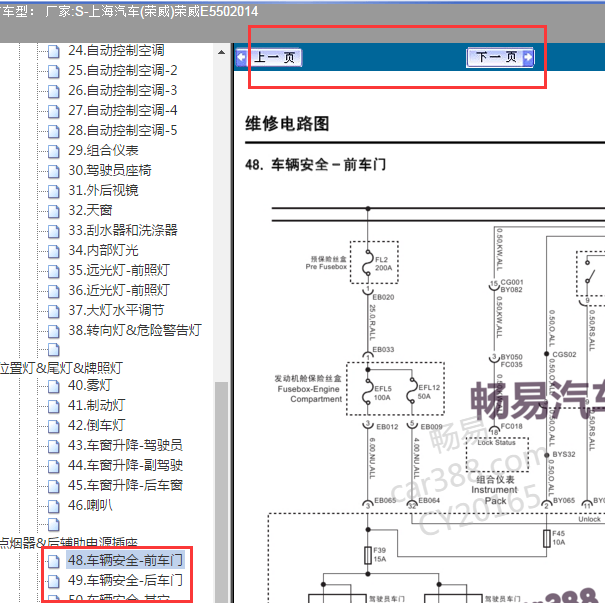Open 38.转向灯&危险警告灯 entry
Viewport: 605px width, 603px height.
135,331
